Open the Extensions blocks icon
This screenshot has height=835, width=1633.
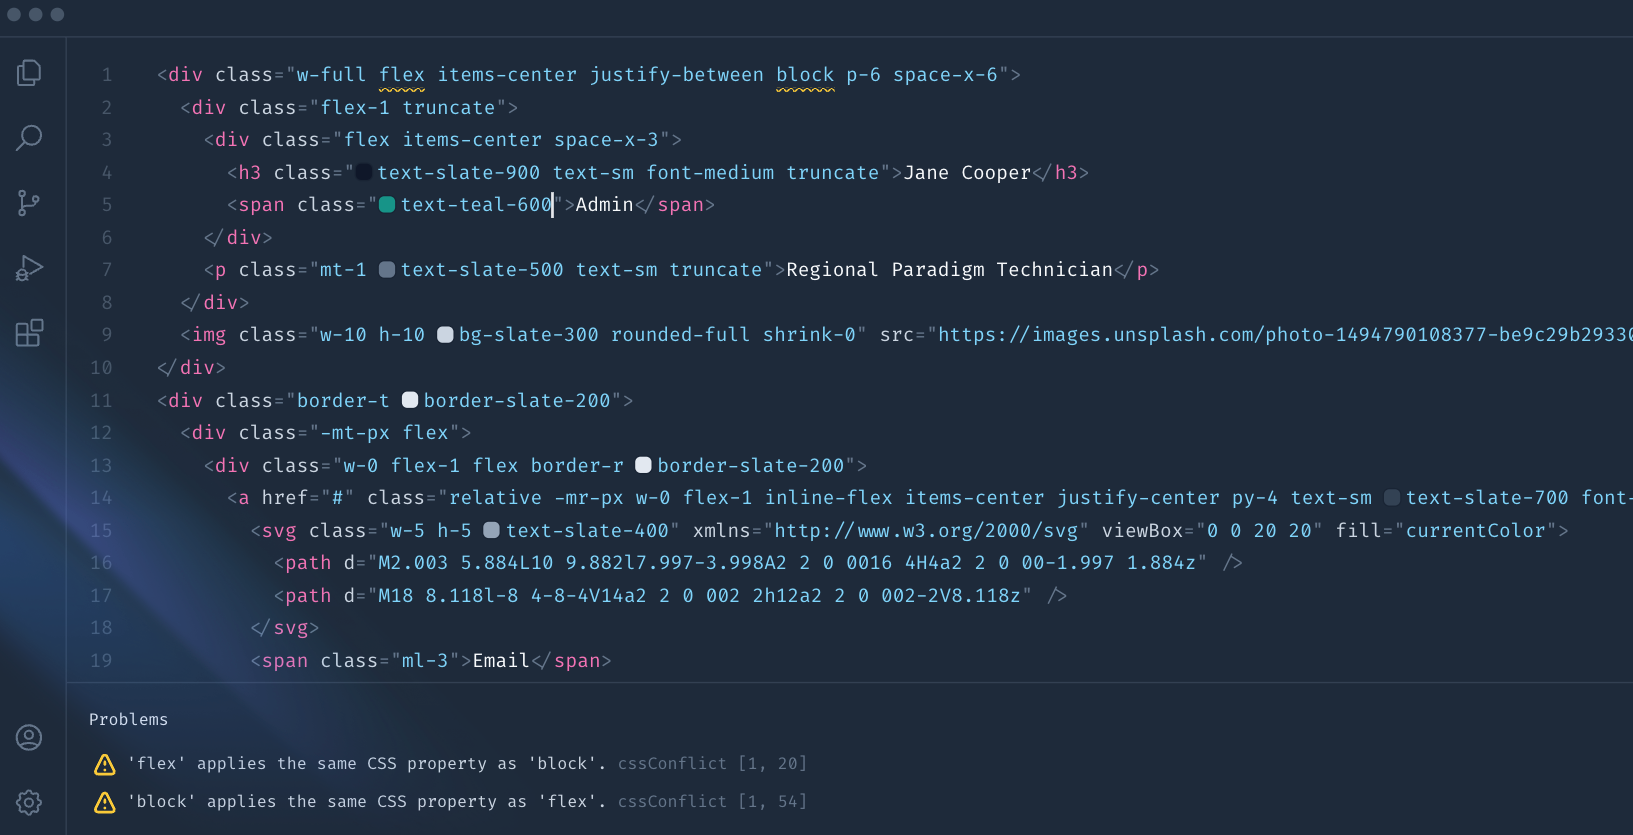pyautogui.click(x=29, y=333)
